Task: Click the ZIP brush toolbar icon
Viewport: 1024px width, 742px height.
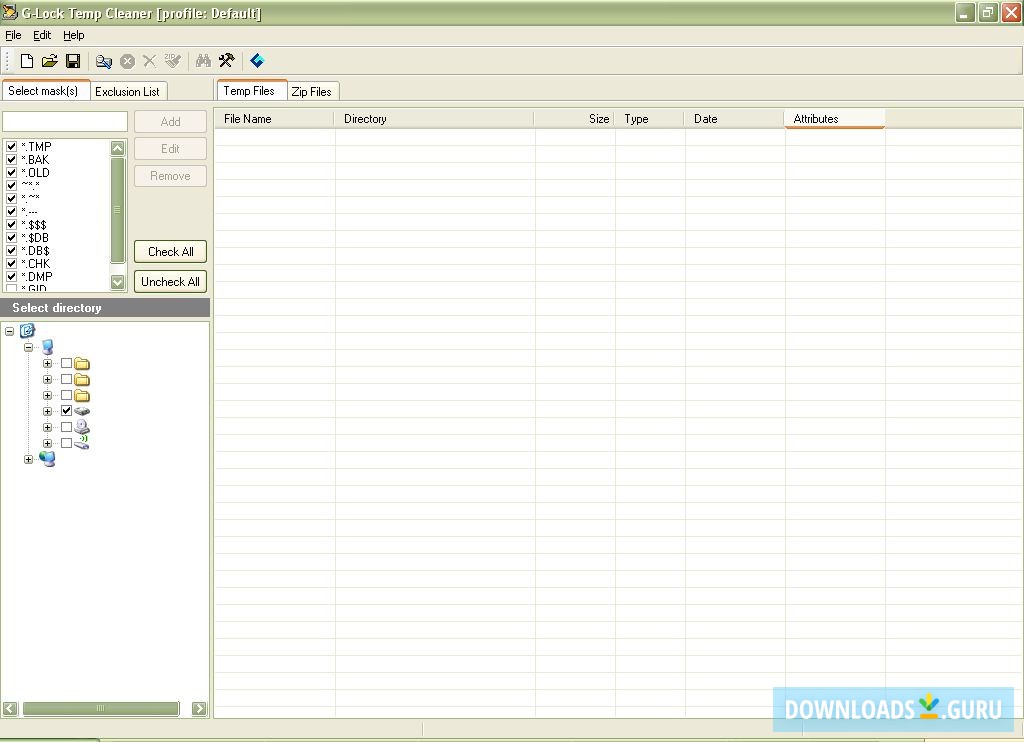Action: [x=173, y=61]
